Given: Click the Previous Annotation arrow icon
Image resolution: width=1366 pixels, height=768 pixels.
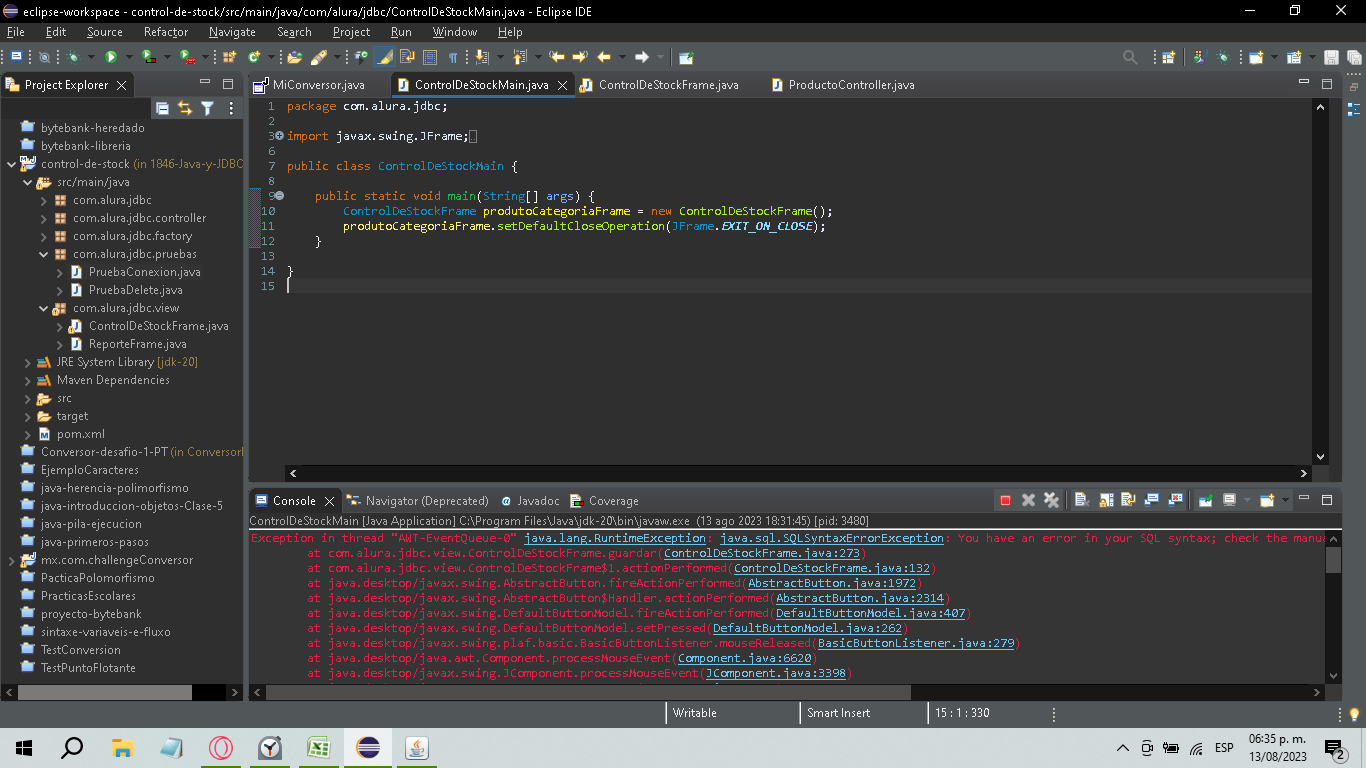Looking at the screenshot, I should click(x=519, y=57).
